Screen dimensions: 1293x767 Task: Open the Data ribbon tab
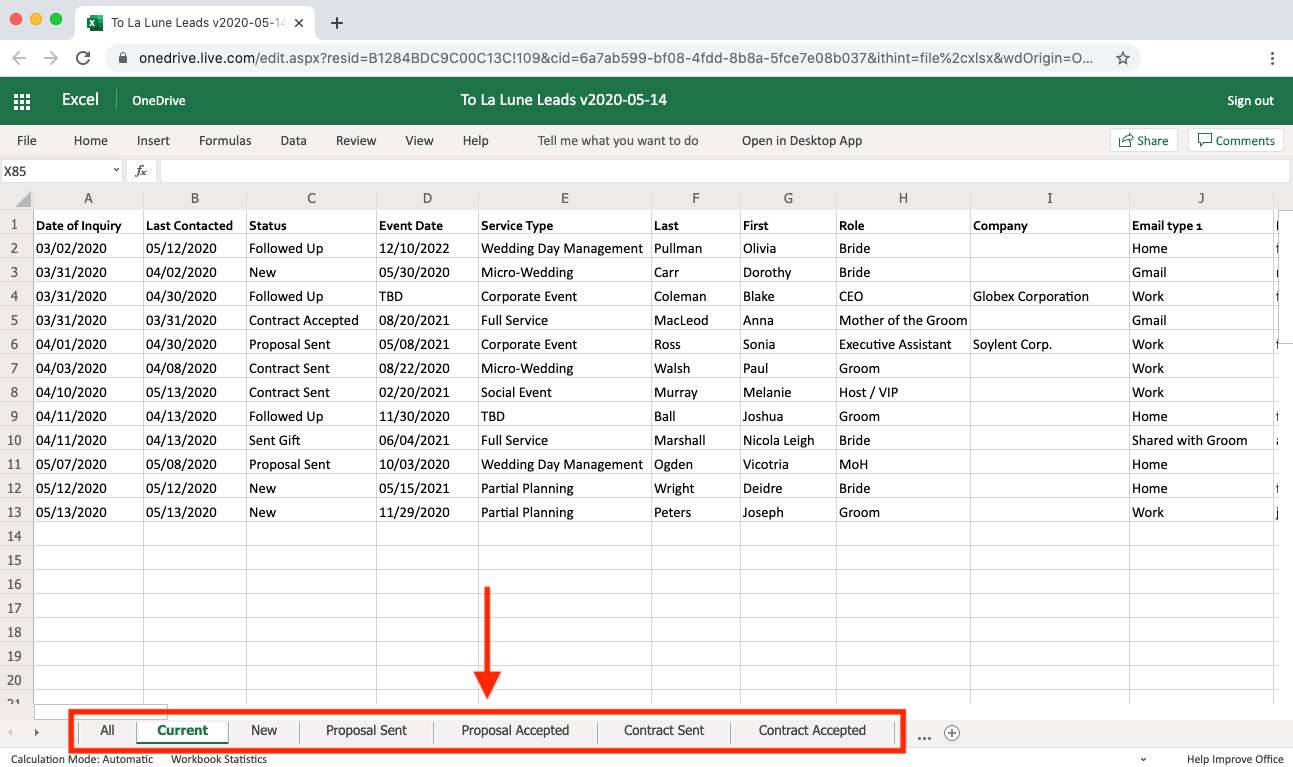pyautogui.click(x=293, y=141)
